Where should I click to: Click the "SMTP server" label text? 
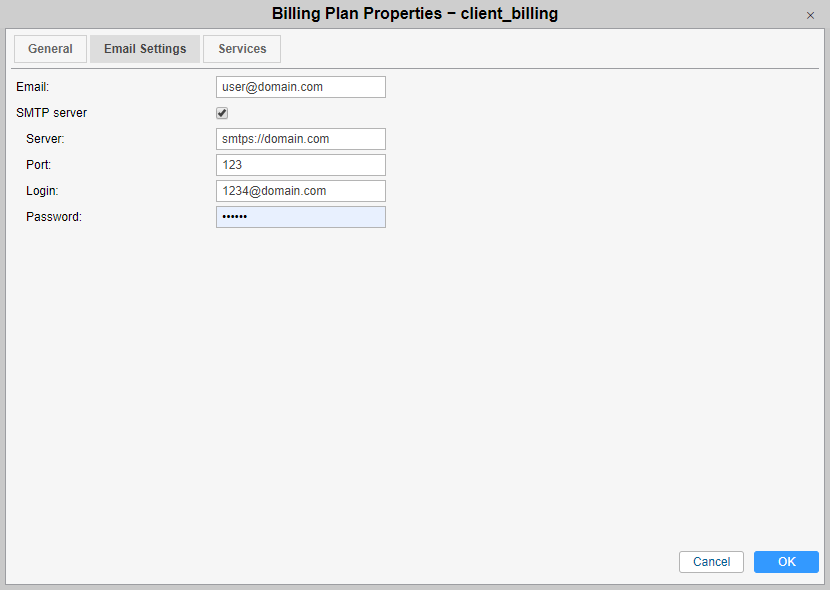(51, 113)
